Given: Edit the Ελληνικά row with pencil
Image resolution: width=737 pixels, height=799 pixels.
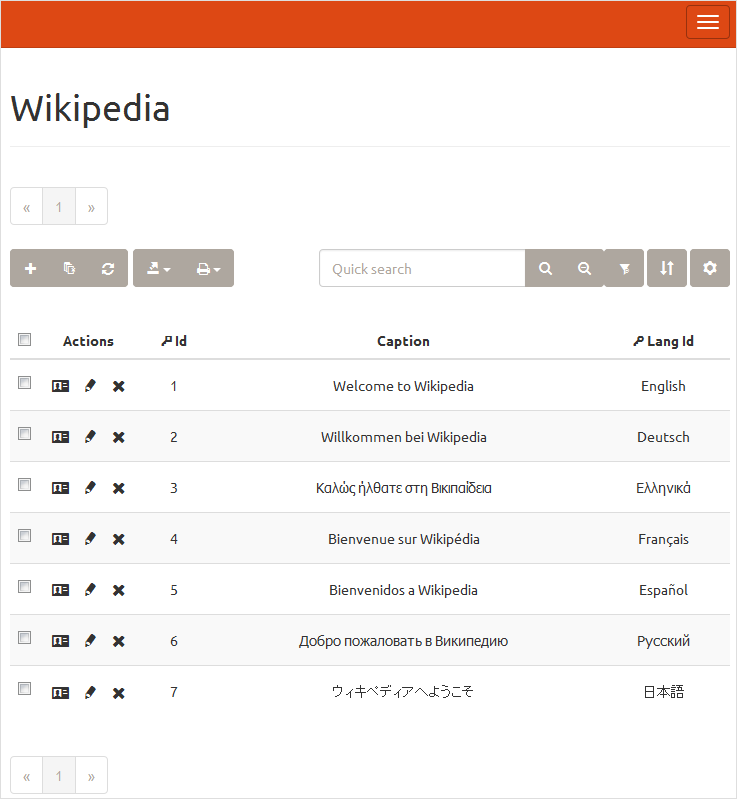Looking at the screenshot, I should click(90, 488).
